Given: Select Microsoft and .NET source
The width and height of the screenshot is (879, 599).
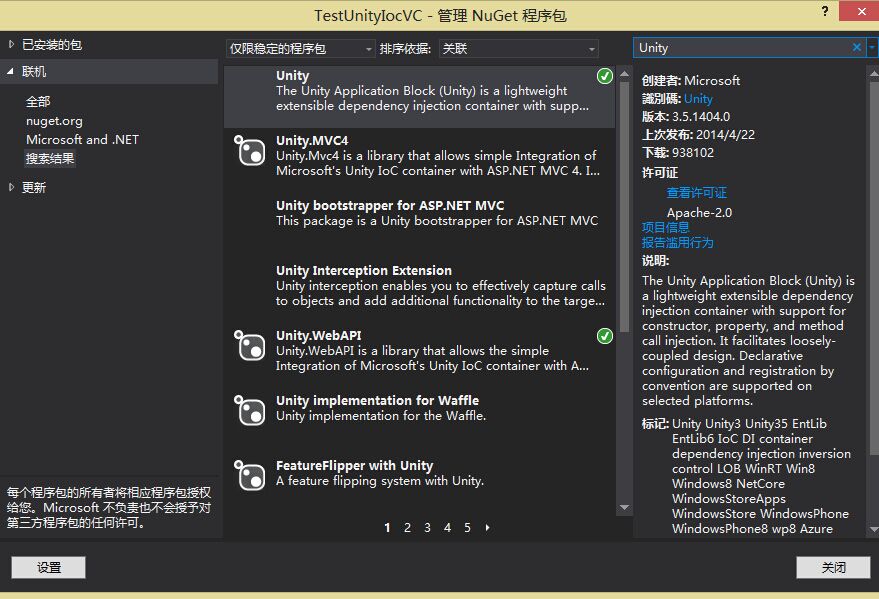Looking at the screenshot, I should 82,140.
